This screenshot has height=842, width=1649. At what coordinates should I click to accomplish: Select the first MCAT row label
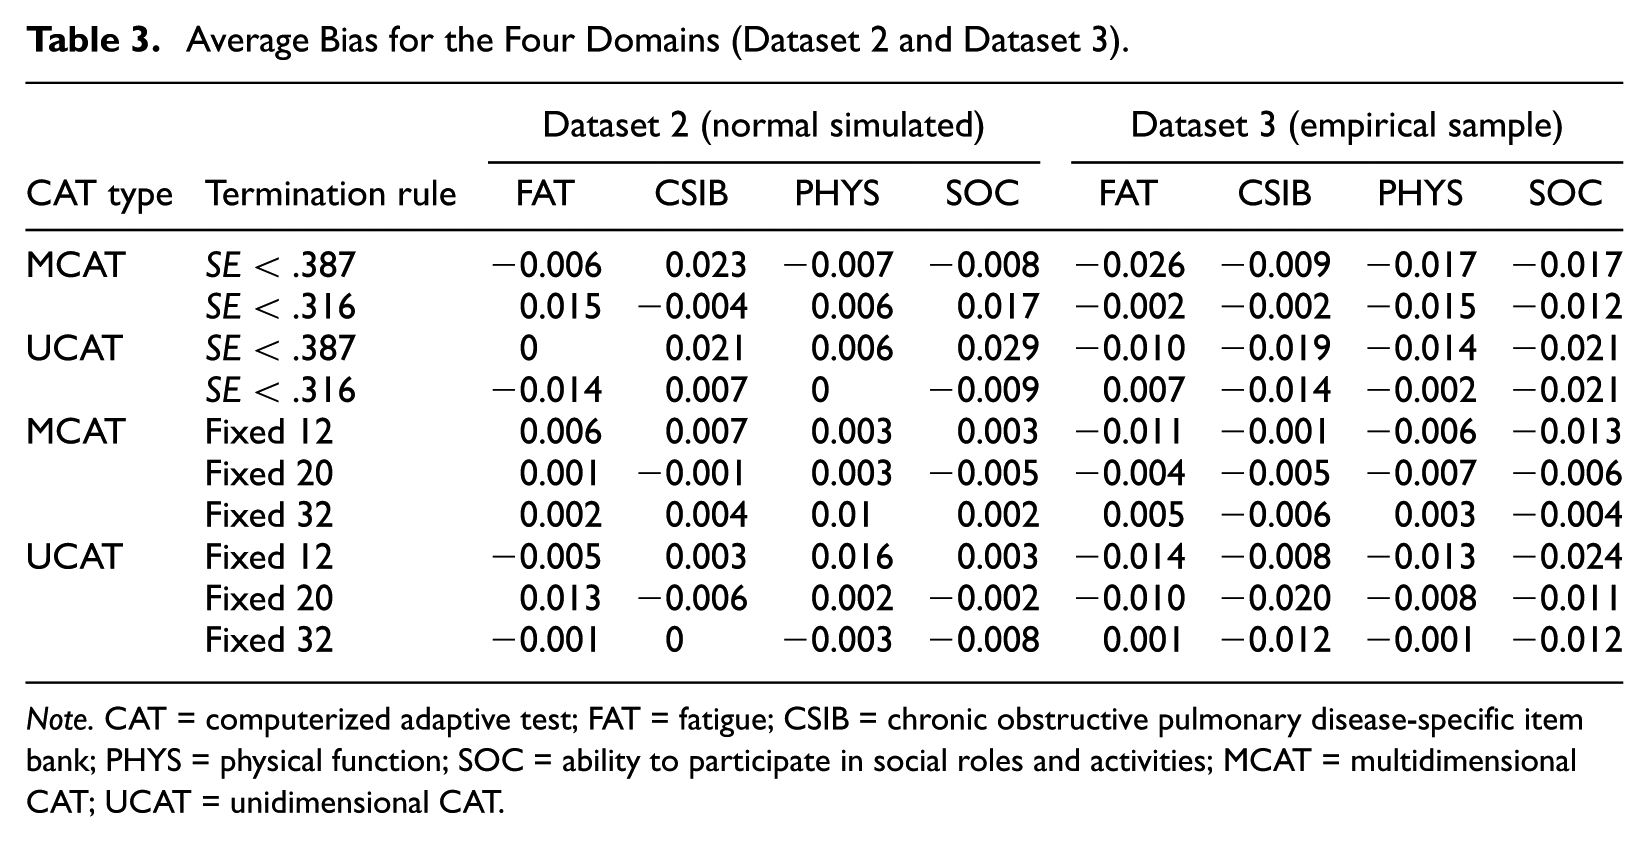tap(76, 265)
